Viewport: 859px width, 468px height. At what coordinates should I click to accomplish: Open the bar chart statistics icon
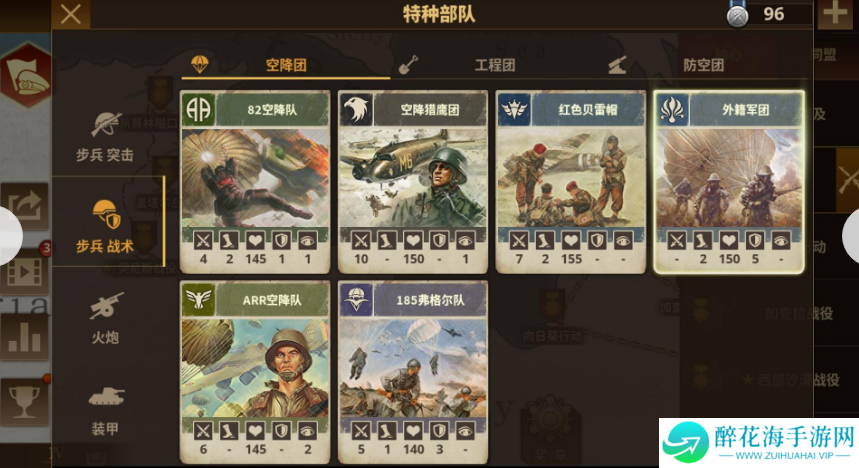(x=24, y=336)
